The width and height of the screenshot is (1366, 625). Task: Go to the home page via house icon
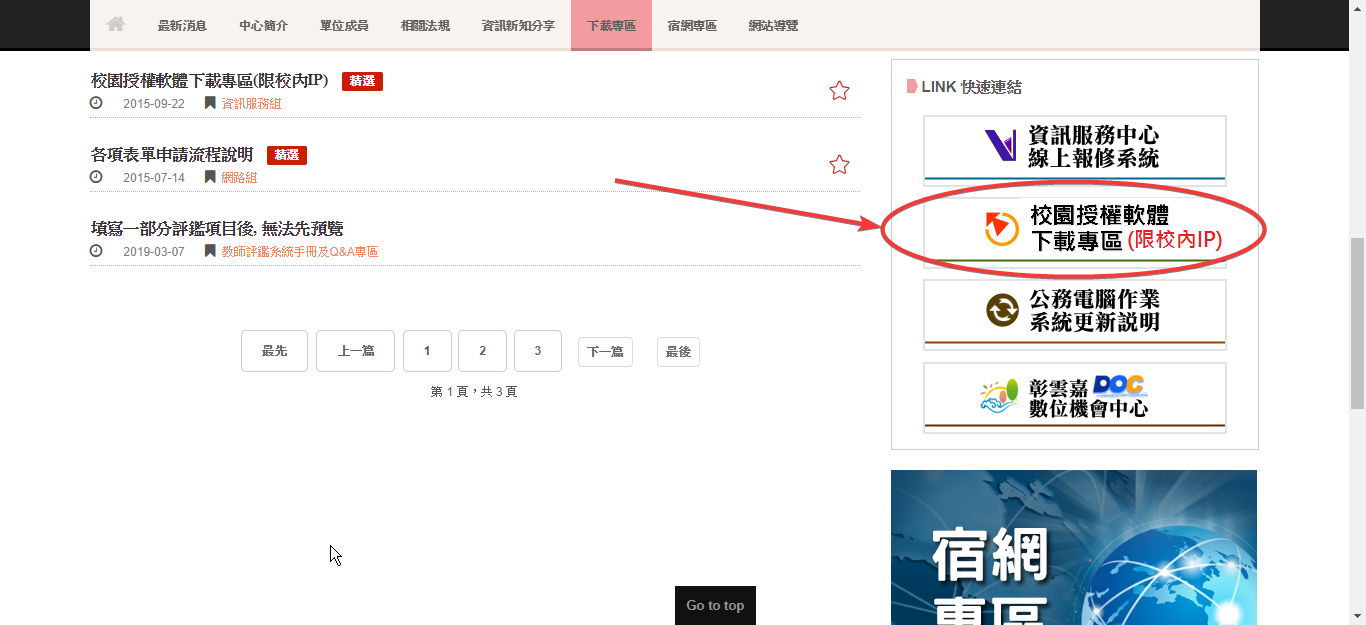[x=116, y=24]
